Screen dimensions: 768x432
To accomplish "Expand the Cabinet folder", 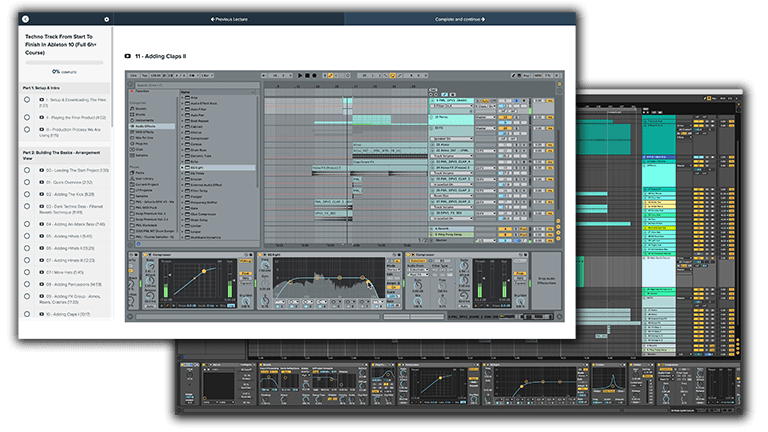I will [x=182, y=126].
